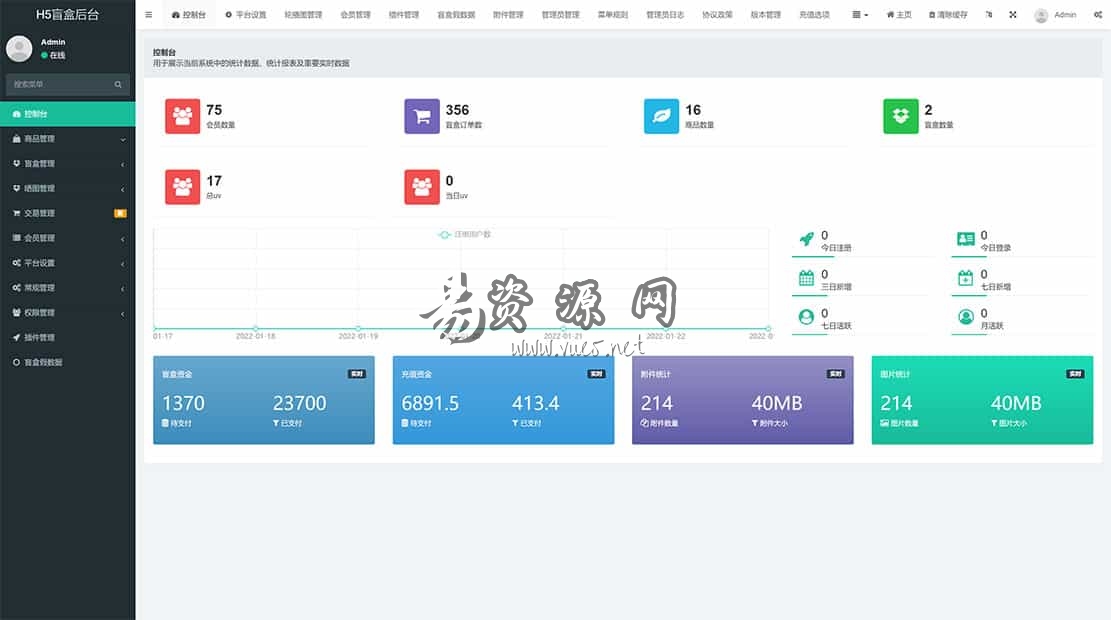Focus the sidebar menu search field
Screen dimensions: 1111x620
59,84
